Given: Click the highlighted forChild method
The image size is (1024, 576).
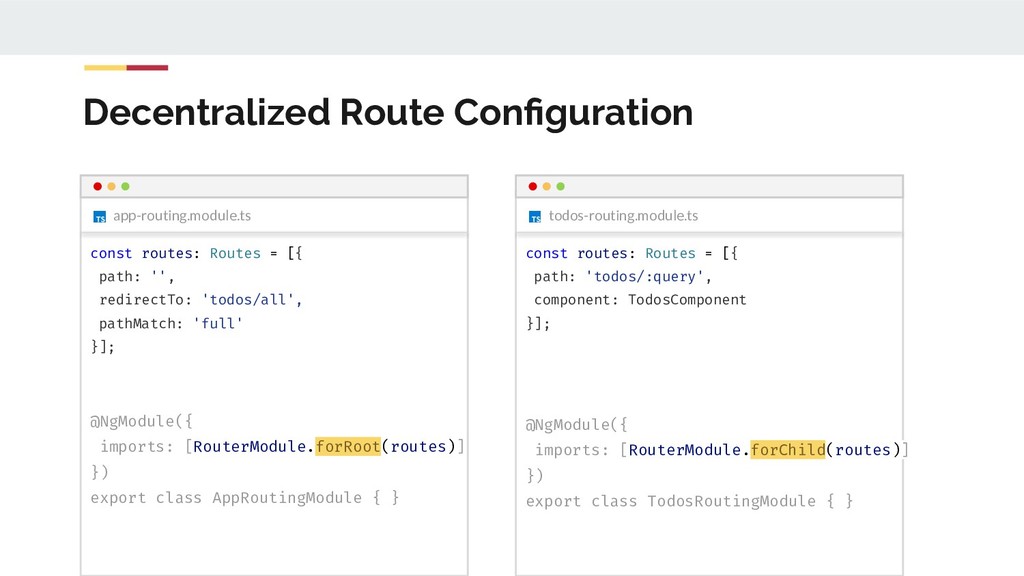Looking at the screenshot, I should point(788,449).
